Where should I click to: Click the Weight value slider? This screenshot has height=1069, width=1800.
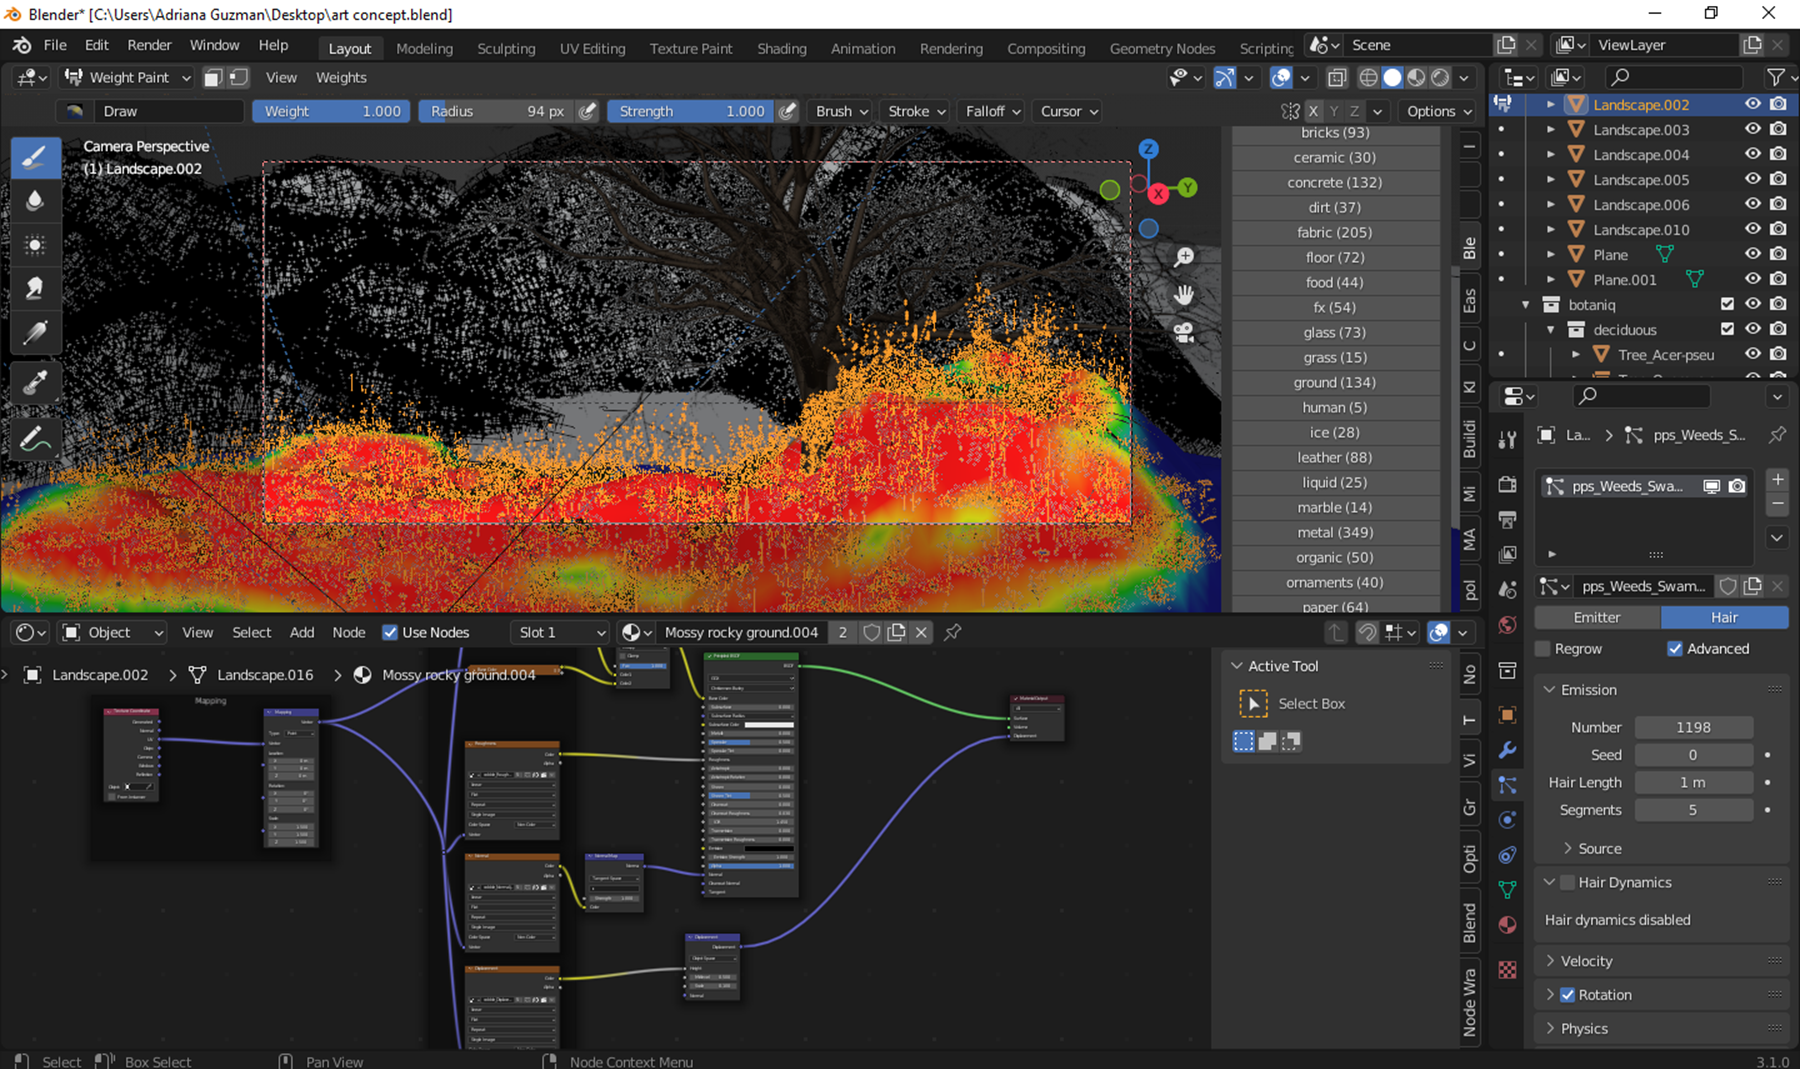(x=331, y=111)
